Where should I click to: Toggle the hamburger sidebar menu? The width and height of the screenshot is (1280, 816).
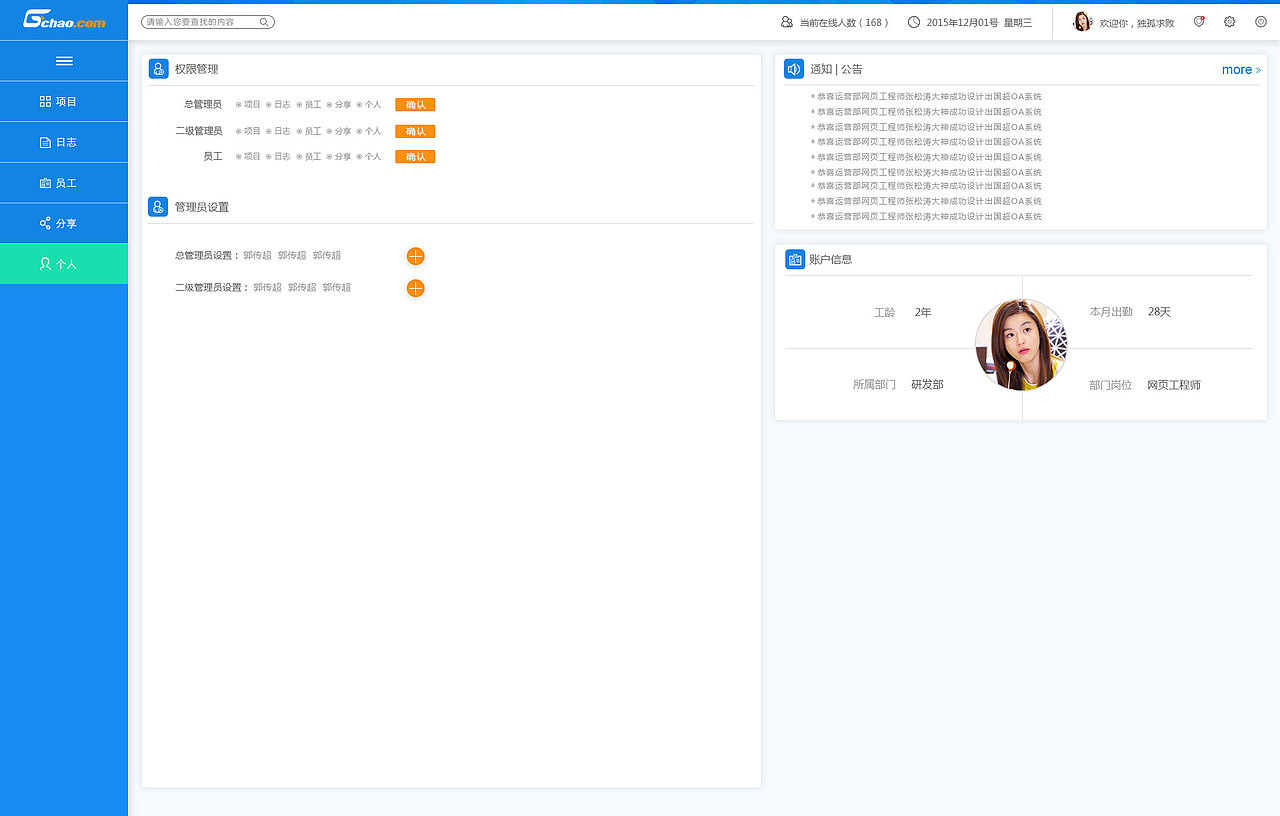click(64, 61)
